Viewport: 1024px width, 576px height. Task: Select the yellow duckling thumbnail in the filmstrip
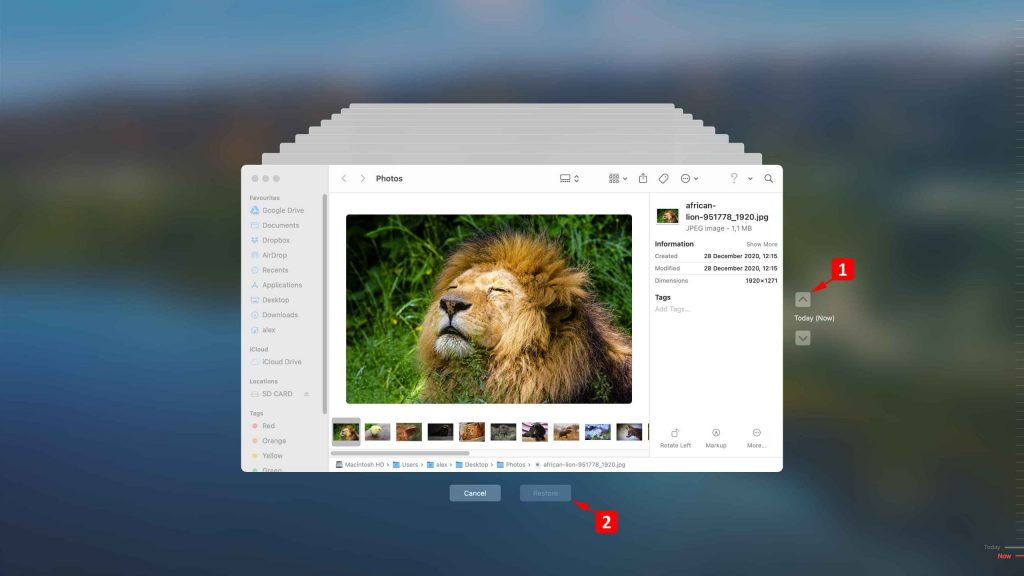(x=377, y=432)
